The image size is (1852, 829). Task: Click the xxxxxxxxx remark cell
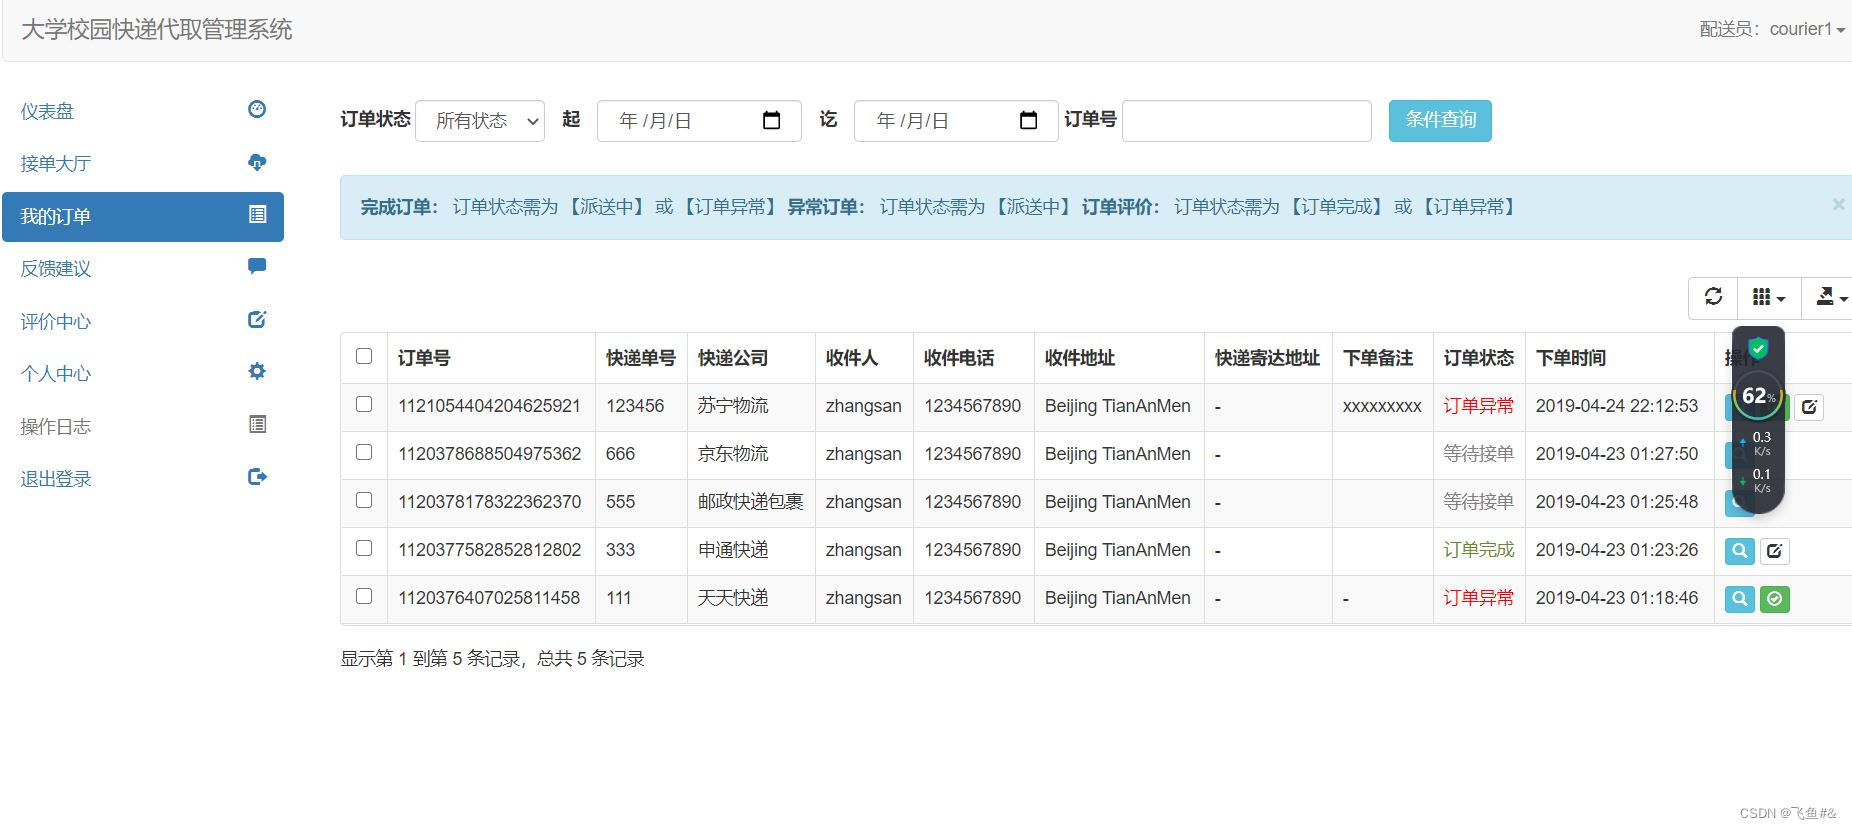pos(1382,406)
